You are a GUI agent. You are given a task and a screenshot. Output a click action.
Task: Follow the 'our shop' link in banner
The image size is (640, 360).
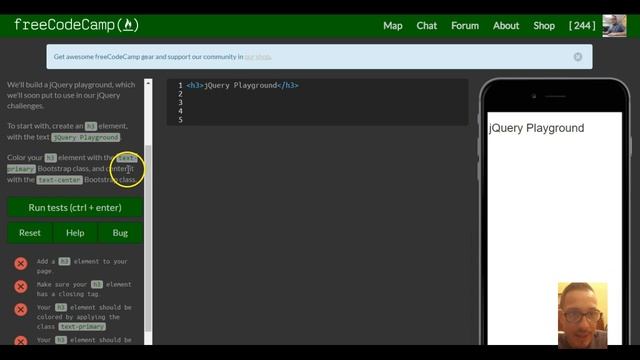point(258,57)
